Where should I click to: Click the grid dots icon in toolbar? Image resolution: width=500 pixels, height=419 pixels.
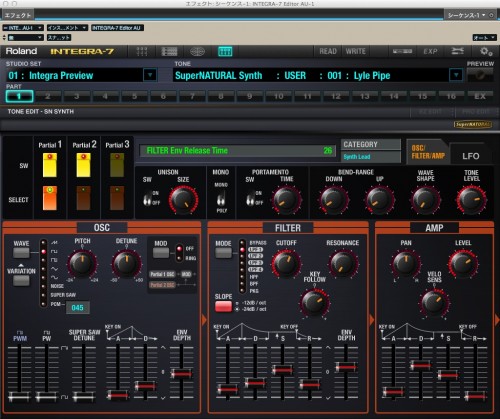(142, 51)
